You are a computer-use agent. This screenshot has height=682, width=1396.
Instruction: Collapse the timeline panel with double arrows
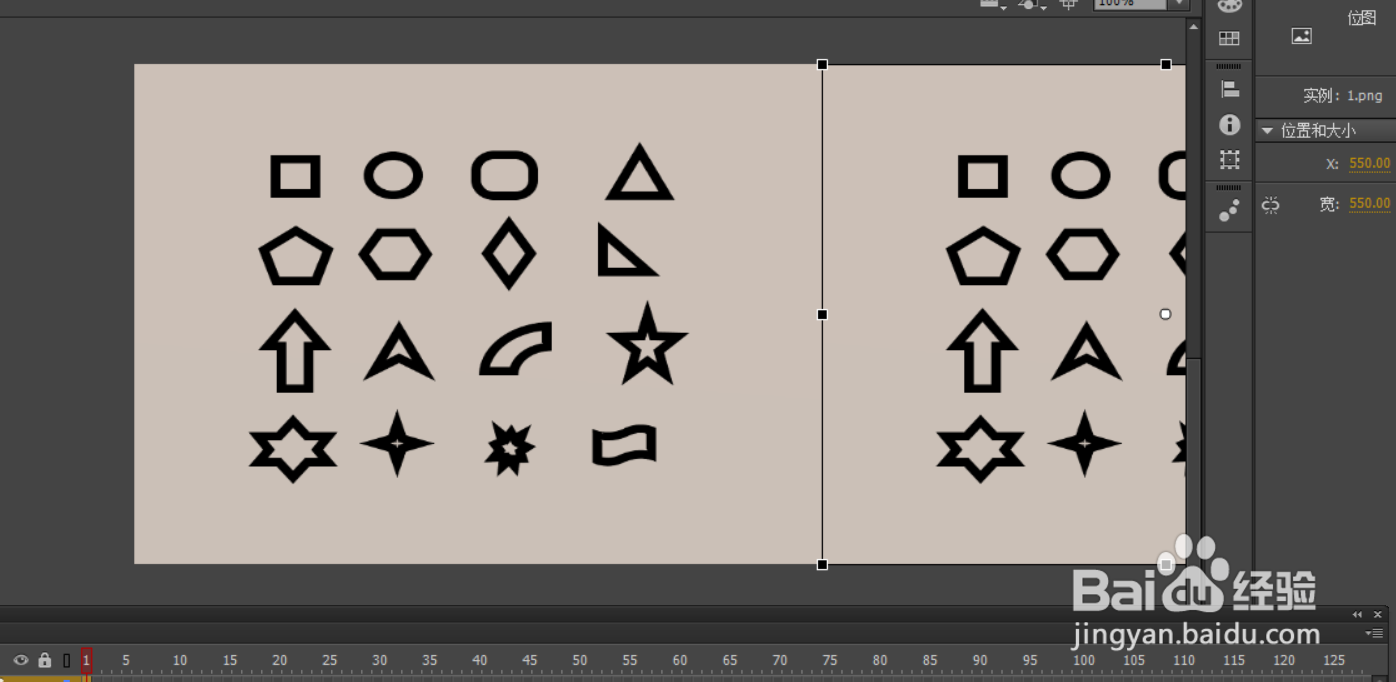(x=1357, y=614)
